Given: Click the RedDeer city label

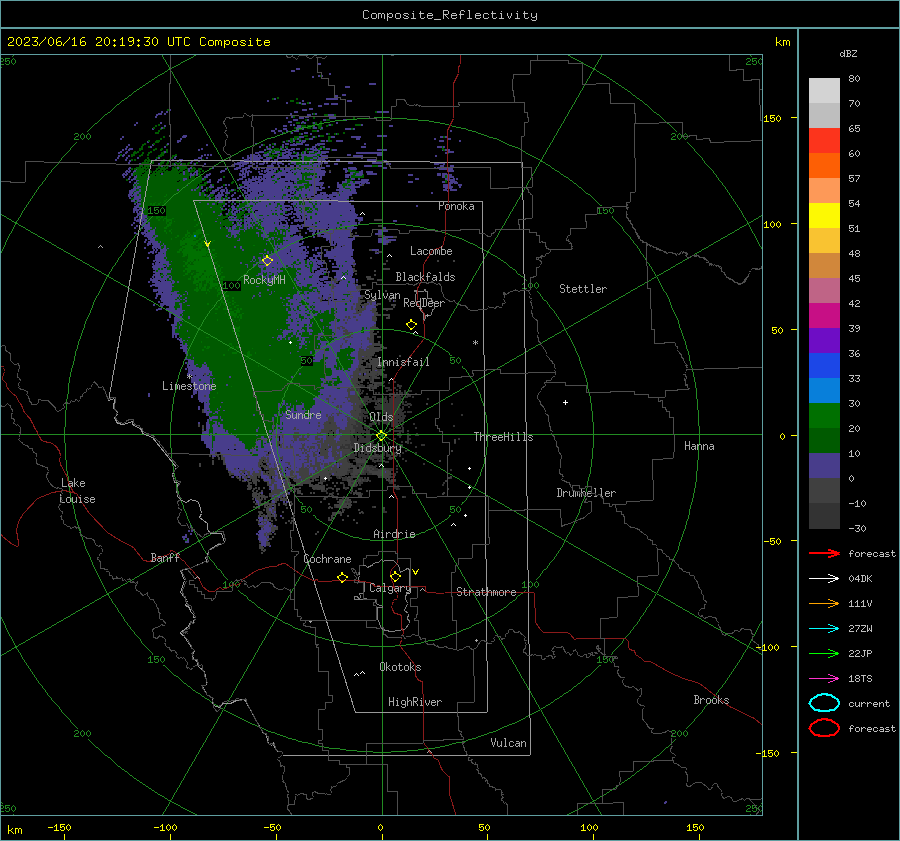Looking at the screenshot, I should 424,303.
